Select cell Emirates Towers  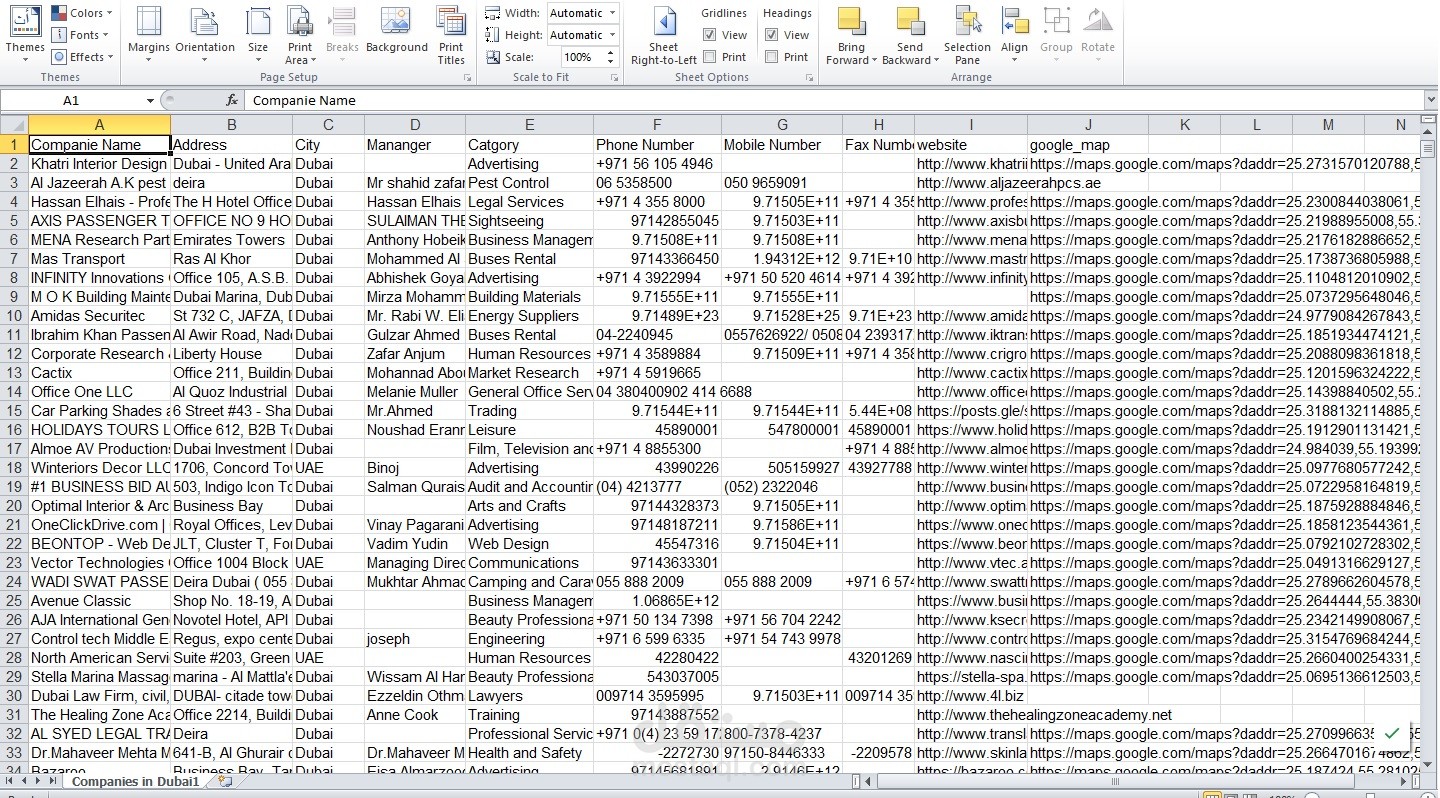[232, 240]
